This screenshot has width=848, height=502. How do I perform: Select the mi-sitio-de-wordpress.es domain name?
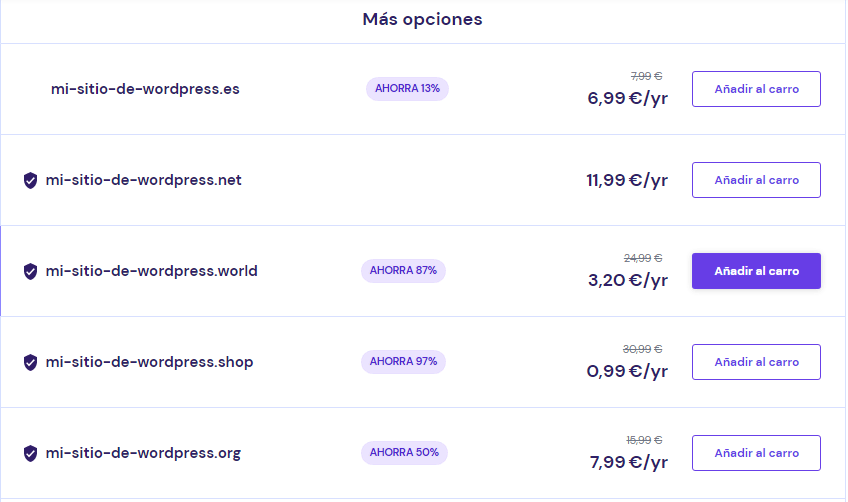pos(145,89)
